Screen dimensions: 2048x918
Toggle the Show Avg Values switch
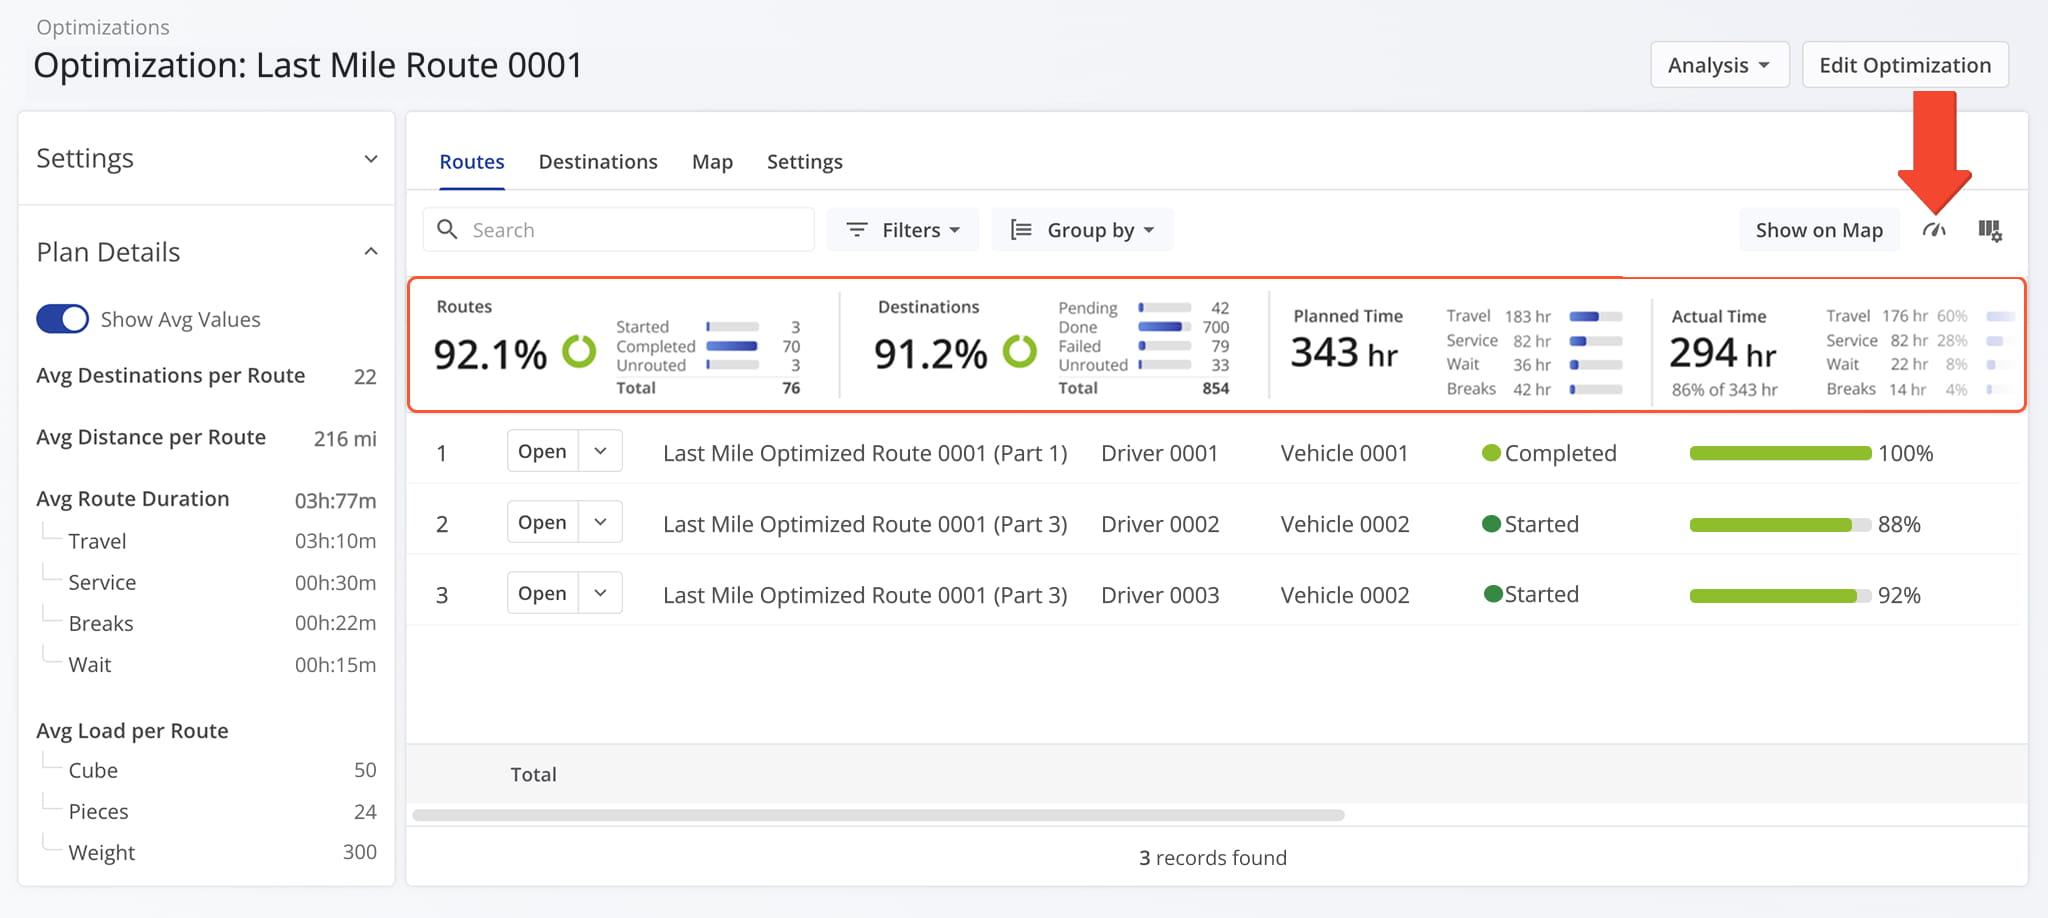click(x=62, y=319)
